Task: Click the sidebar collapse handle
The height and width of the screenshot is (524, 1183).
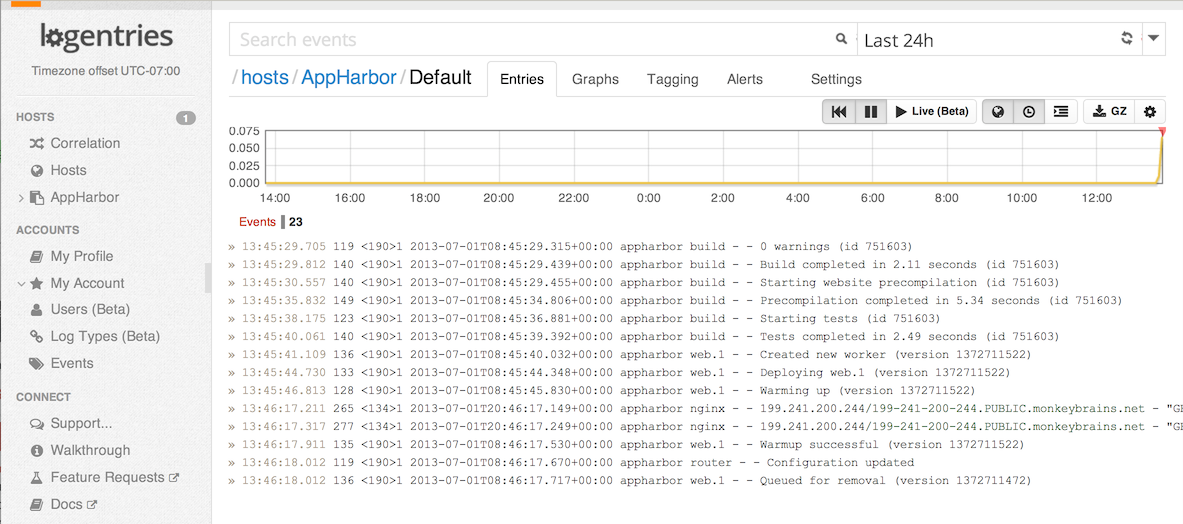Action: pos(208,278)
